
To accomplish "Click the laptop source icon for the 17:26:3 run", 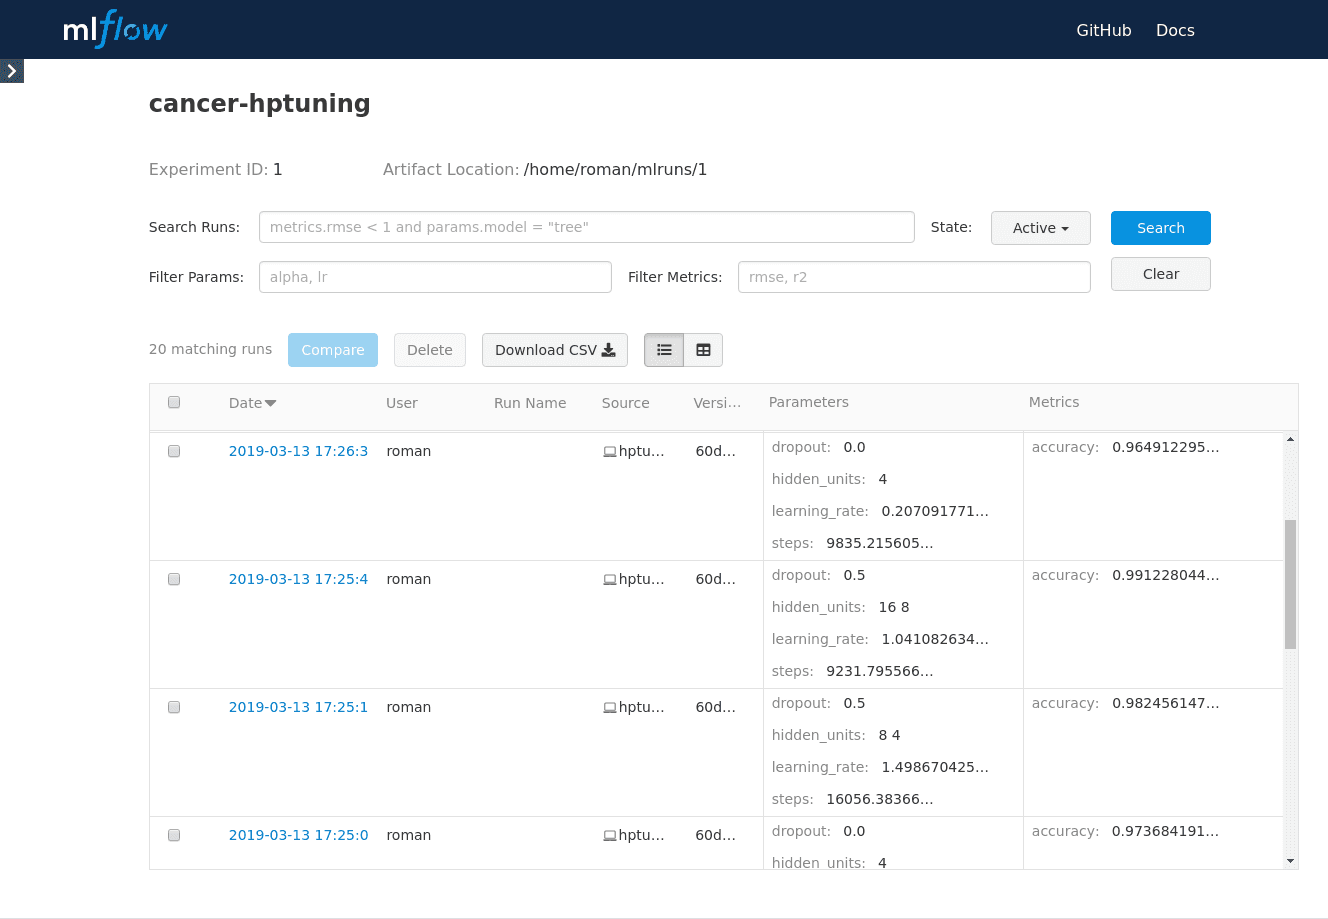I will tap(609, 452).
